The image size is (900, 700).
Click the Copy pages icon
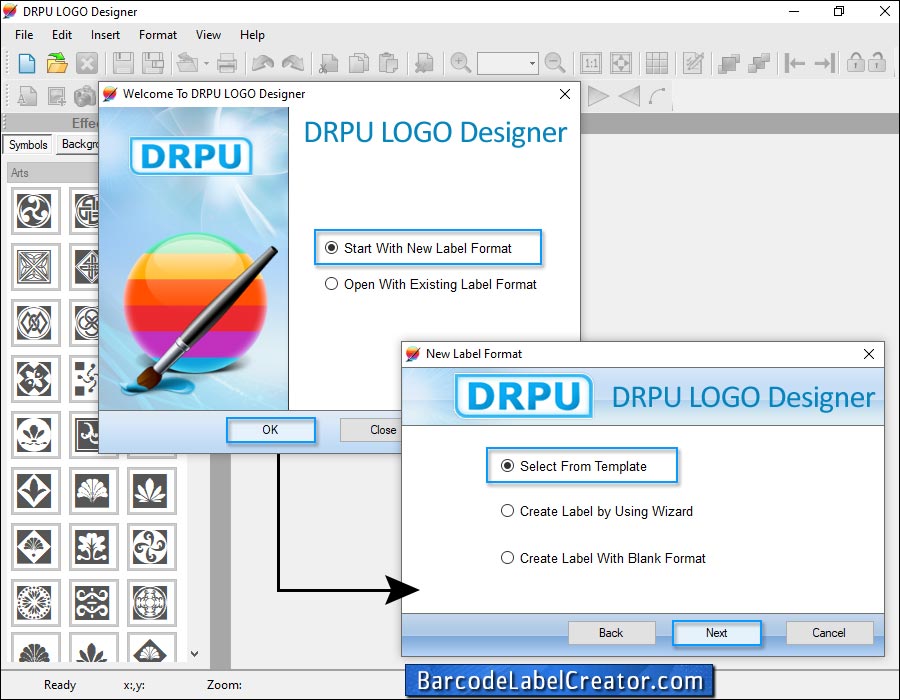click(359, 63)
